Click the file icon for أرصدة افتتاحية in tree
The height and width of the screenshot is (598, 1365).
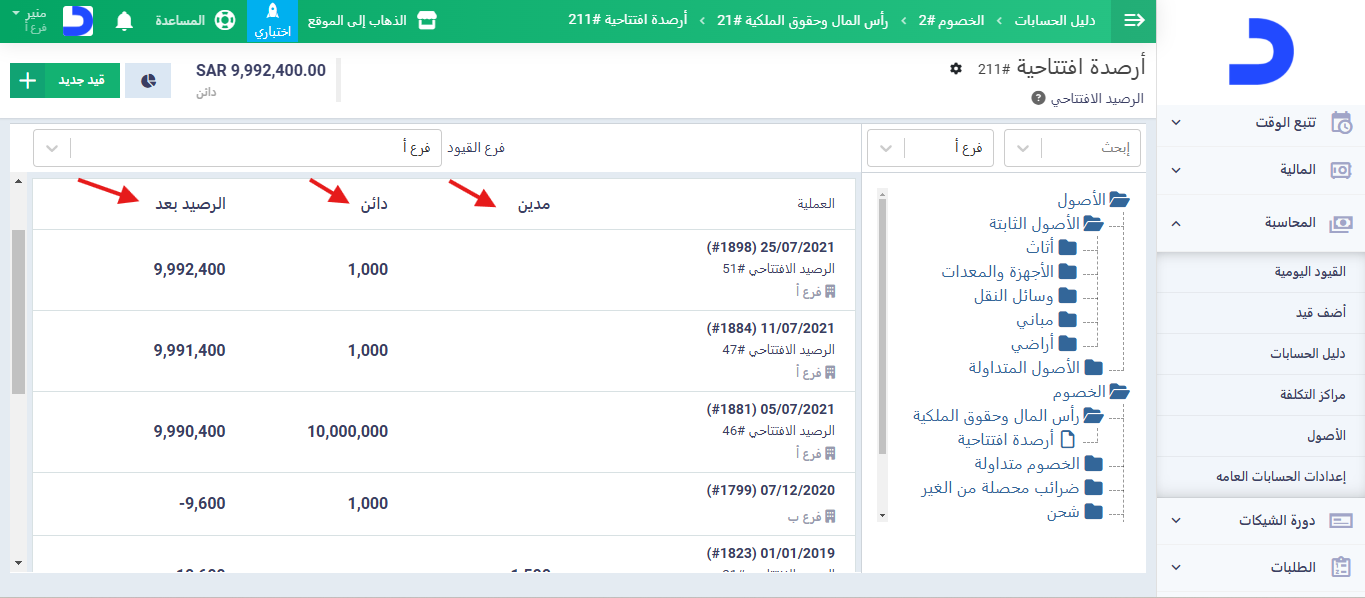1067,440
